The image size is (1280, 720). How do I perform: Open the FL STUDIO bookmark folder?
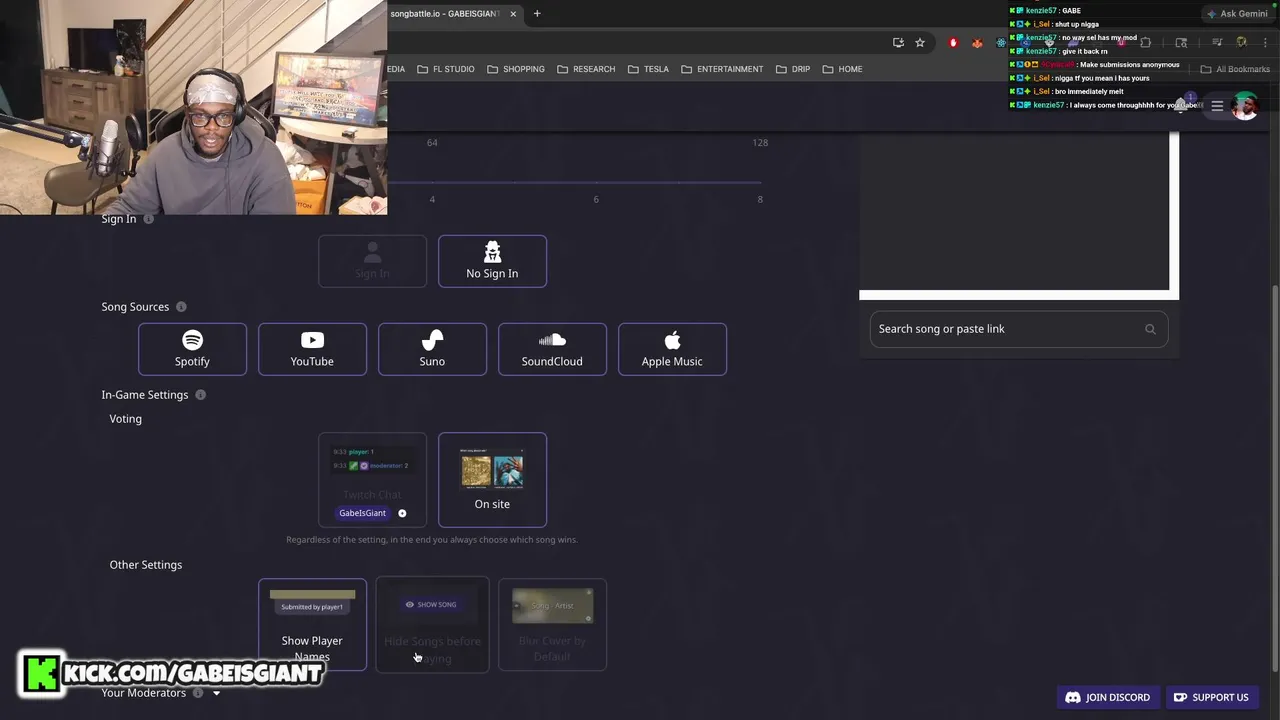pos(446,69)
